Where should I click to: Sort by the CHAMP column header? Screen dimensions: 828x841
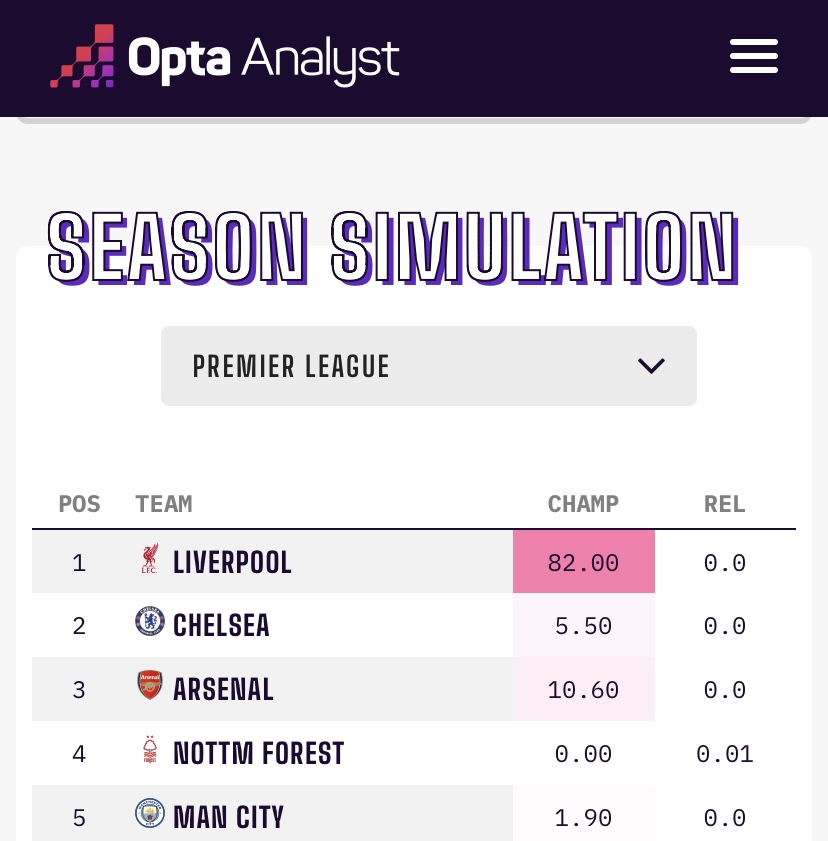click(x=583, y=504)
